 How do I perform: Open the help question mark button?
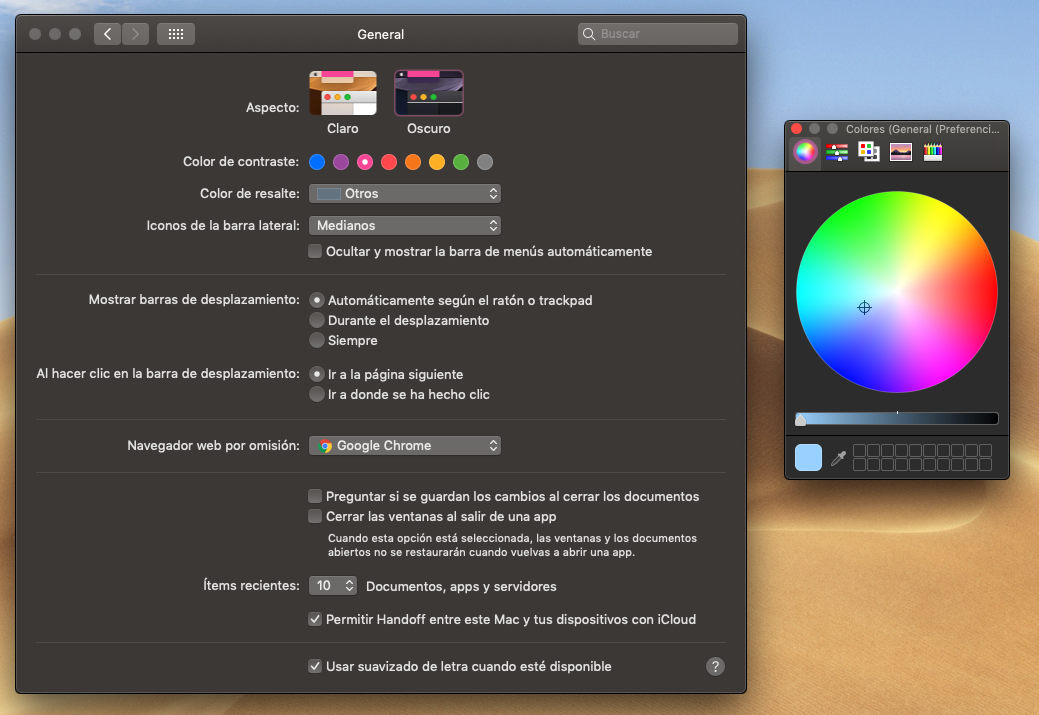(x=715, y=666)
